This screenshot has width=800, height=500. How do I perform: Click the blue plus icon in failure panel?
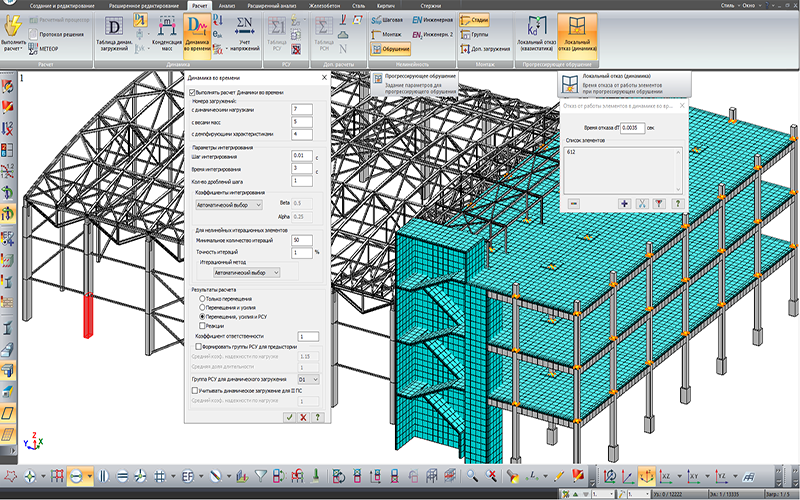[x=624, y=203]
